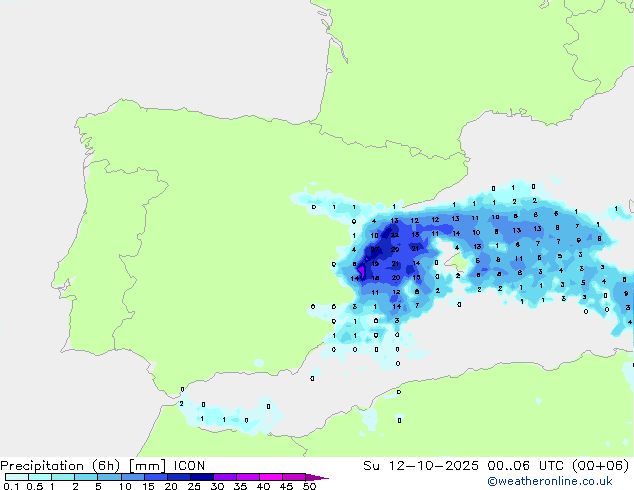
Task: Click the '[mm]' unit label
Action: click(147, 466)
